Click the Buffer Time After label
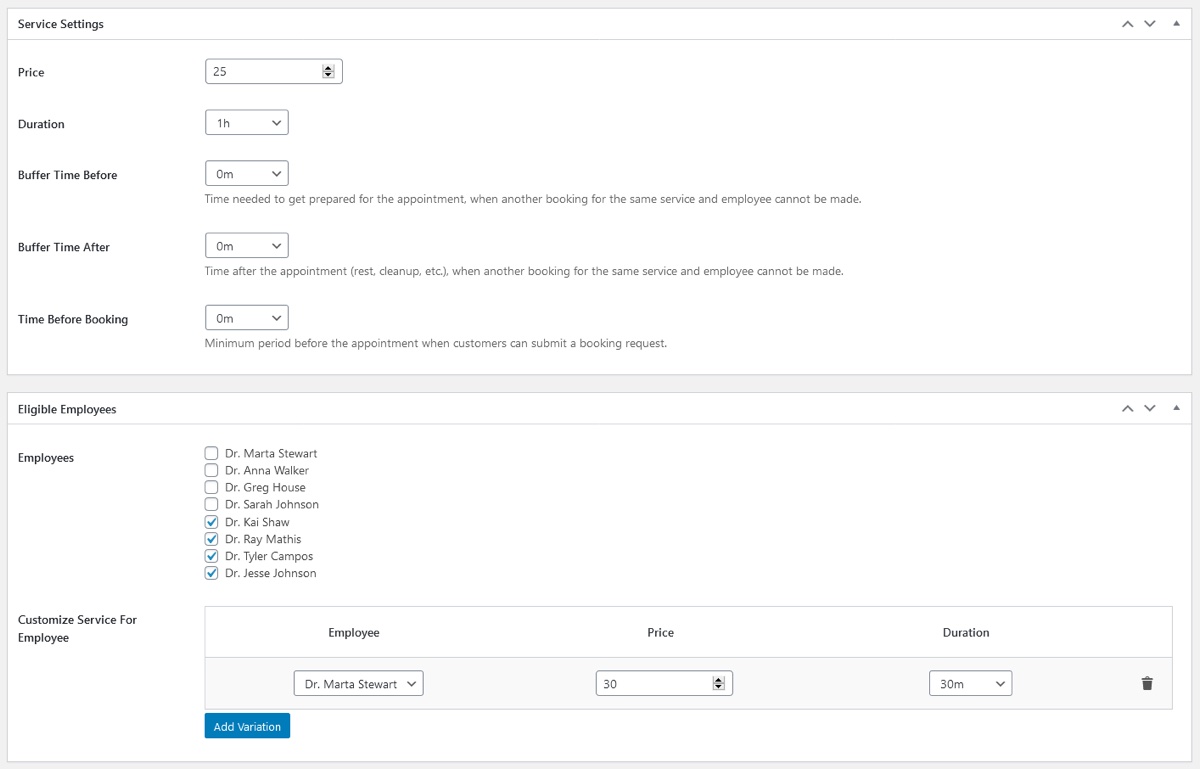1200x769 pixels. coord(64,247)
